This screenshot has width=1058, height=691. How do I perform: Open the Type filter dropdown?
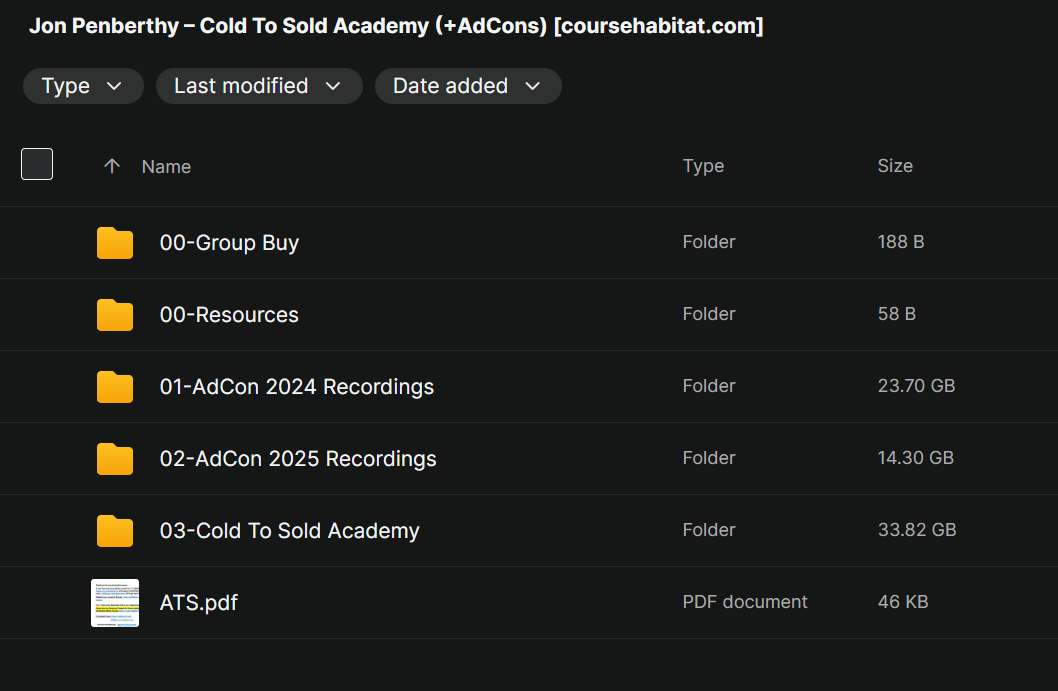pos(83,86)
